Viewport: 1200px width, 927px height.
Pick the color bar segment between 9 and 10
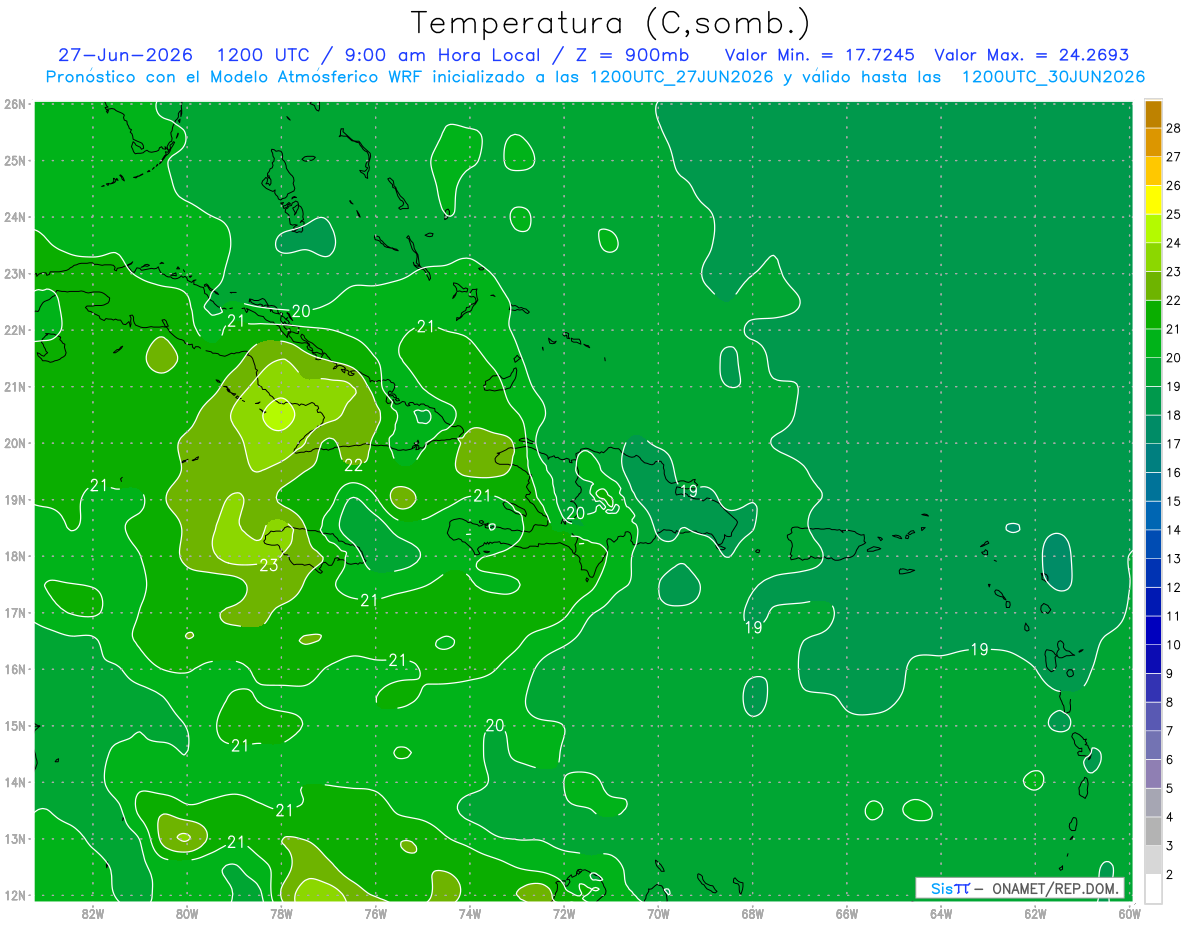[x=1153, y=659]
